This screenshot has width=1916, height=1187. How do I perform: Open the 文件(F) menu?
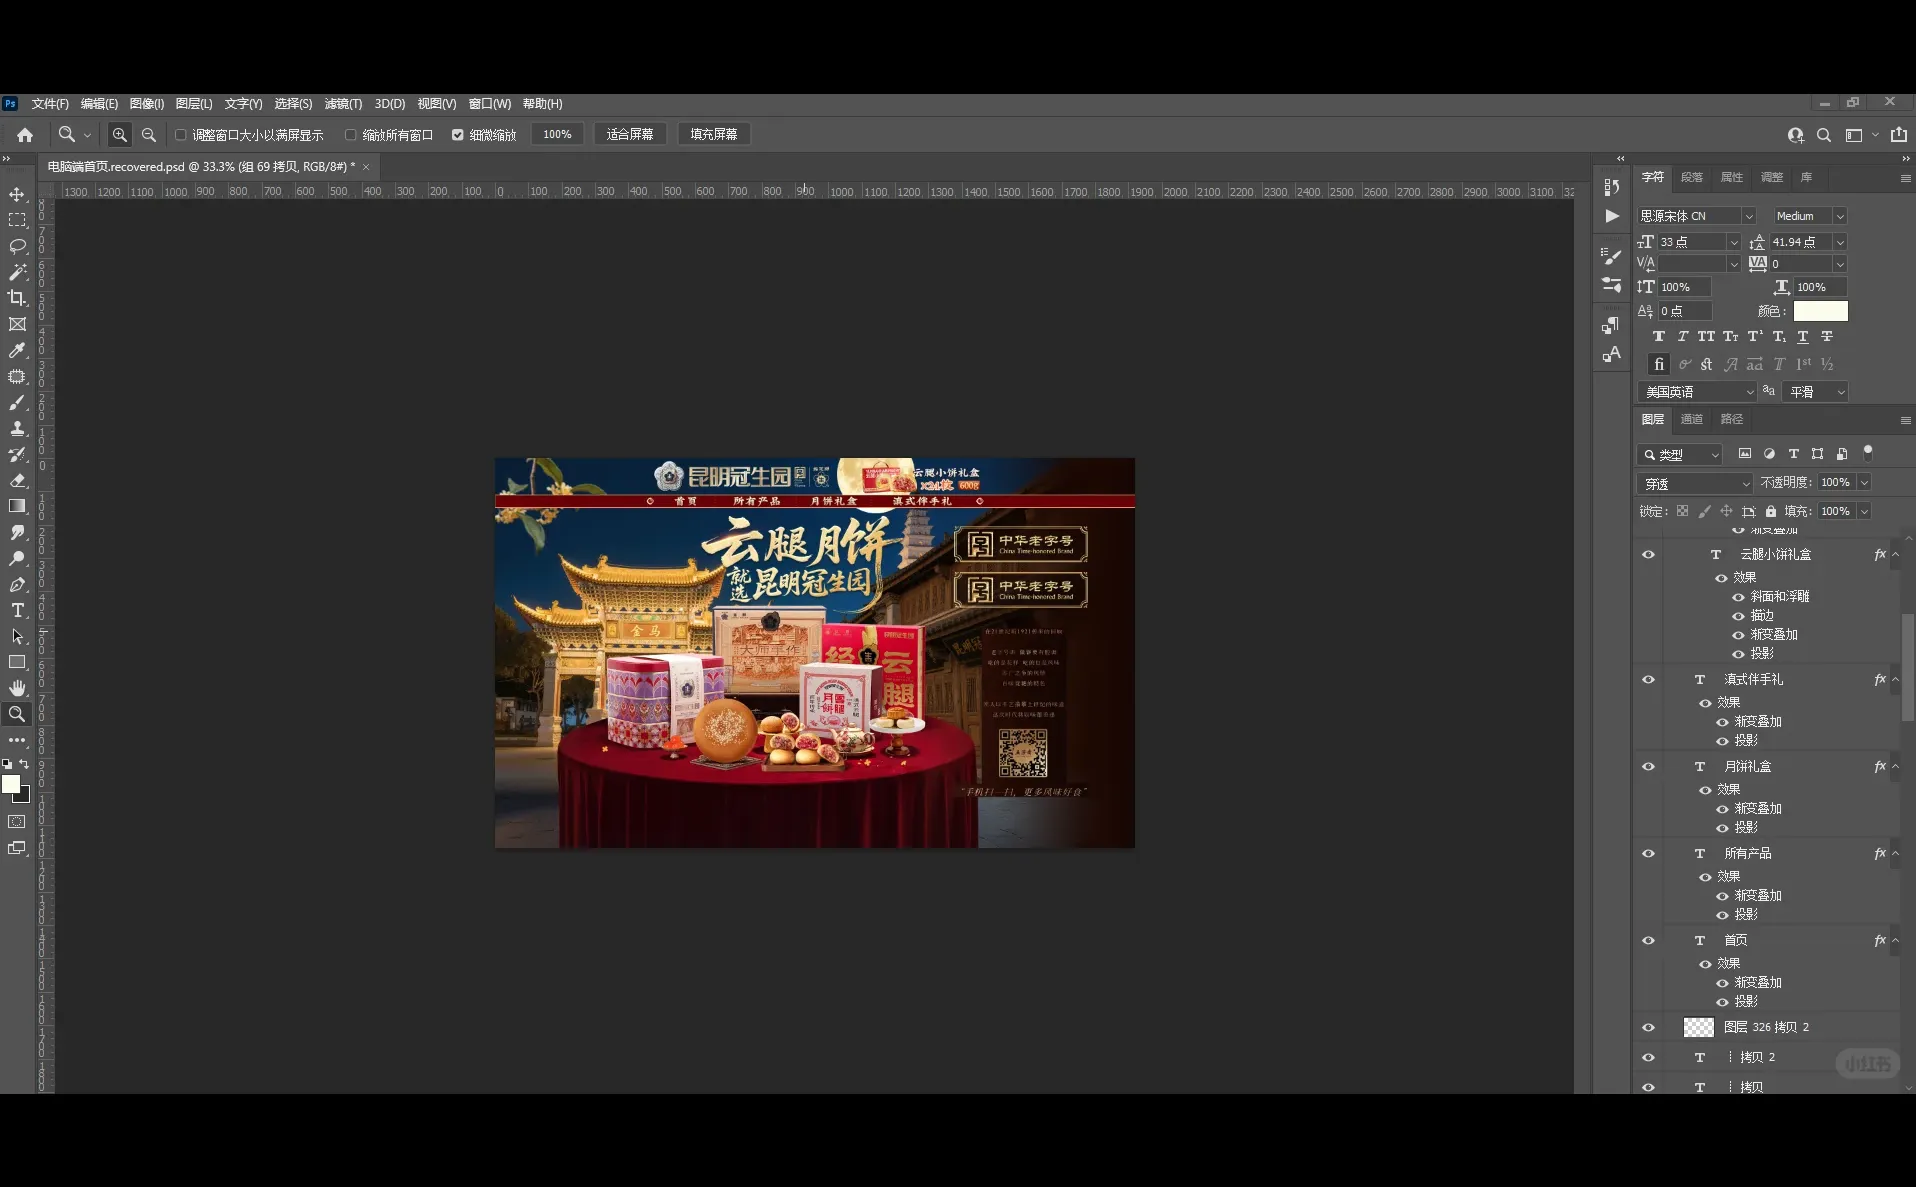tap(50, 104)
